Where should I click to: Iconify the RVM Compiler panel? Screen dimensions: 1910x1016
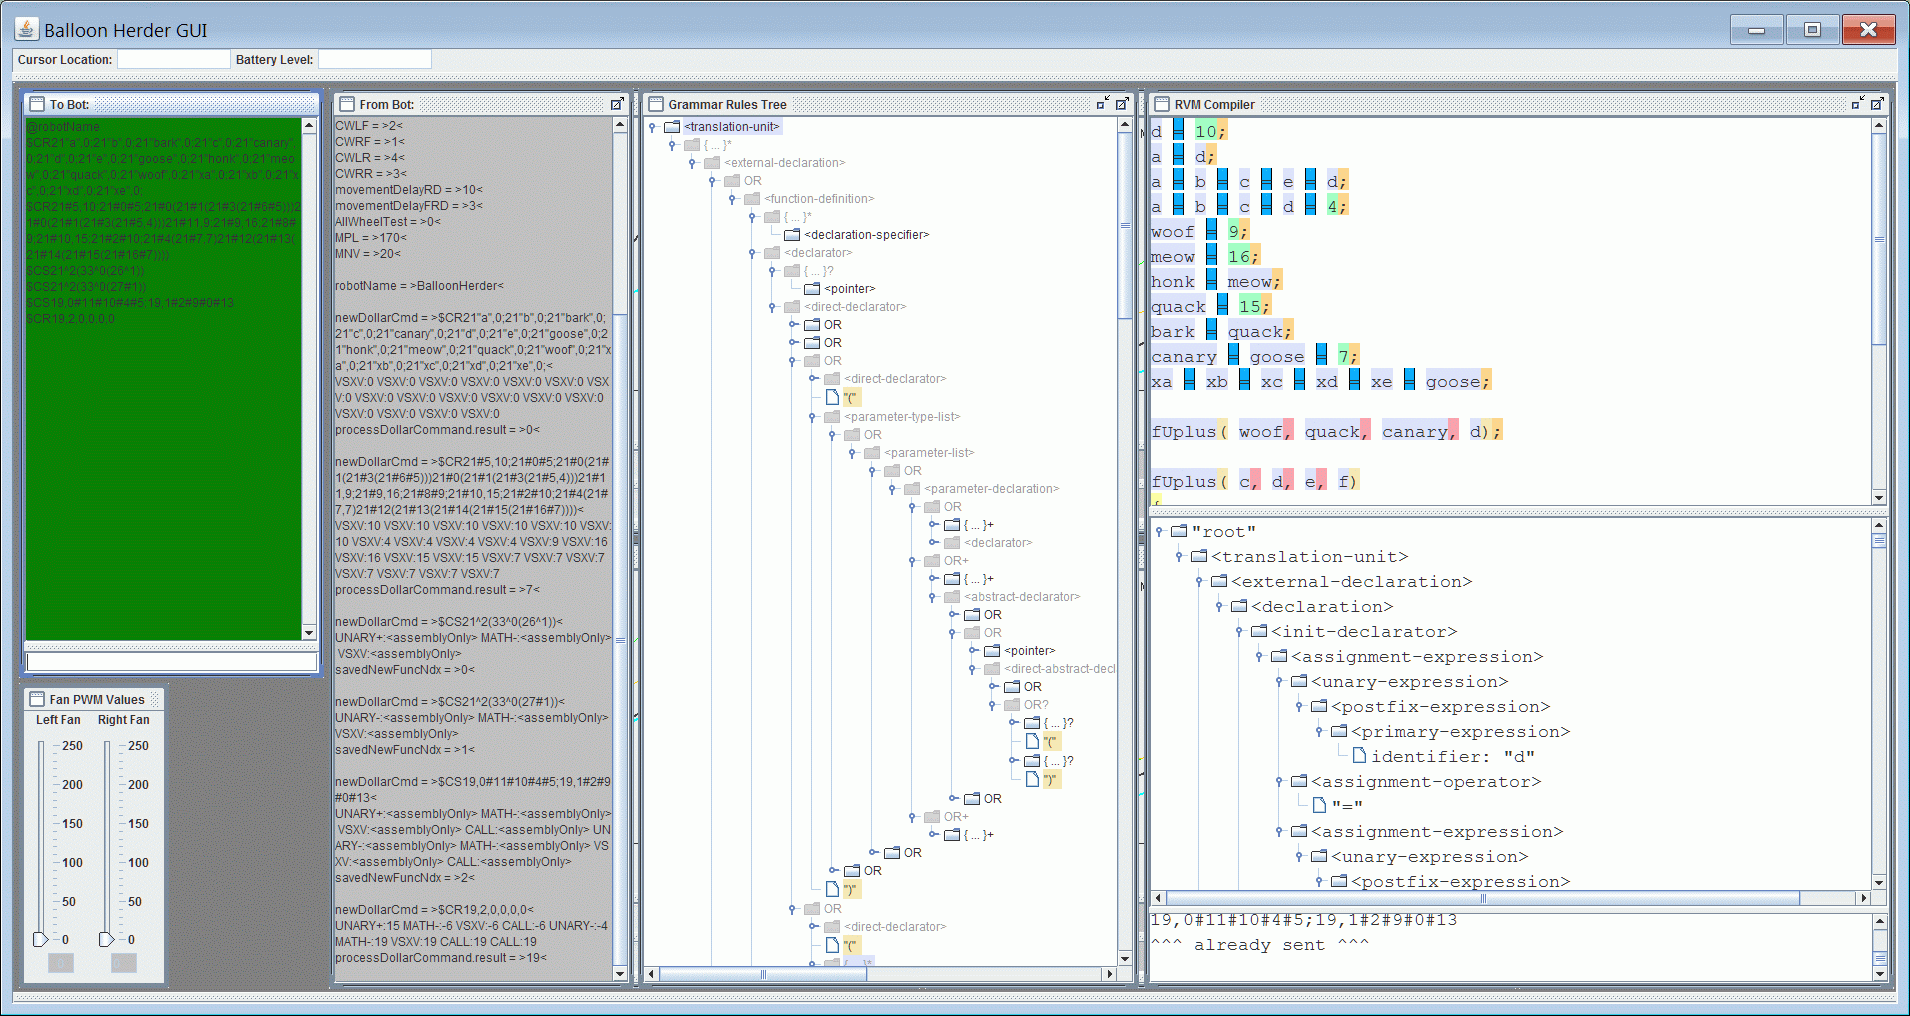pyautogui.click(x=1857, y=104)
